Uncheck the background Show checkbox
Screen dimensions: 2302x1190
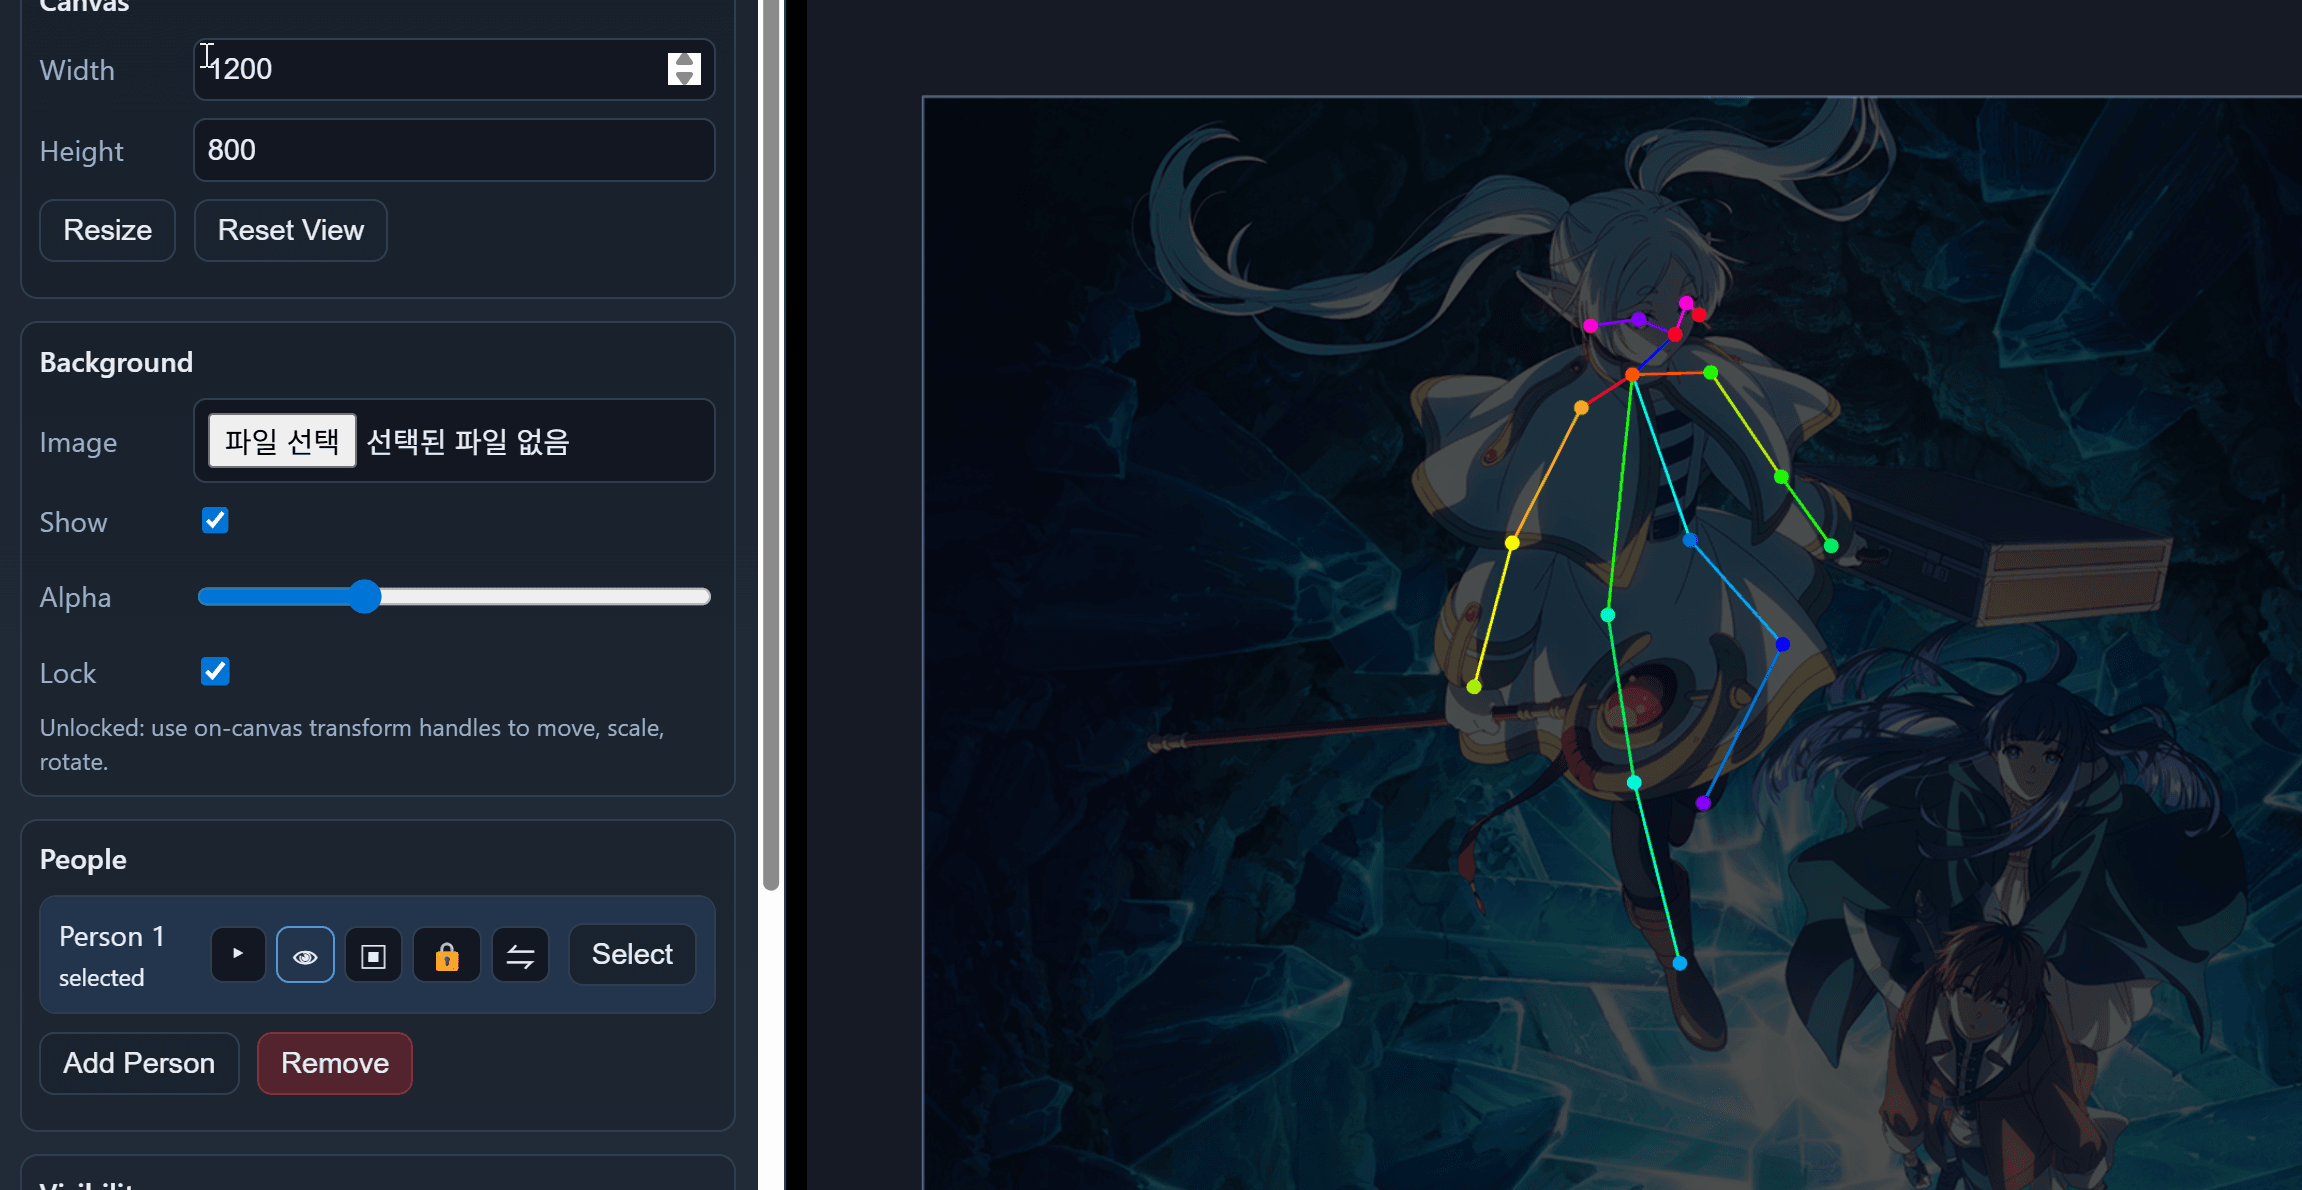[215, 520]
